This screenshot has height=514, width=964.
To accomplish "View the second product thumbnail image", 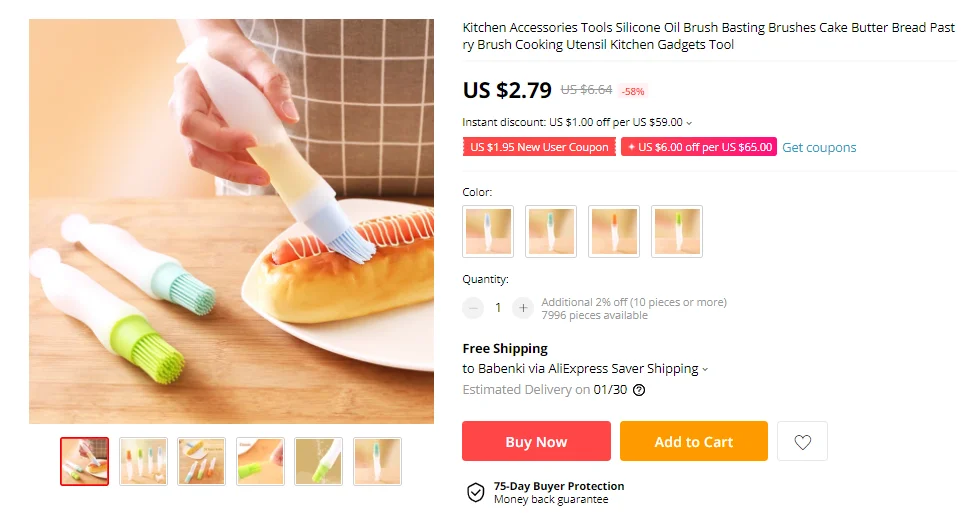I will pyautogui.click(x=143, y=461).
